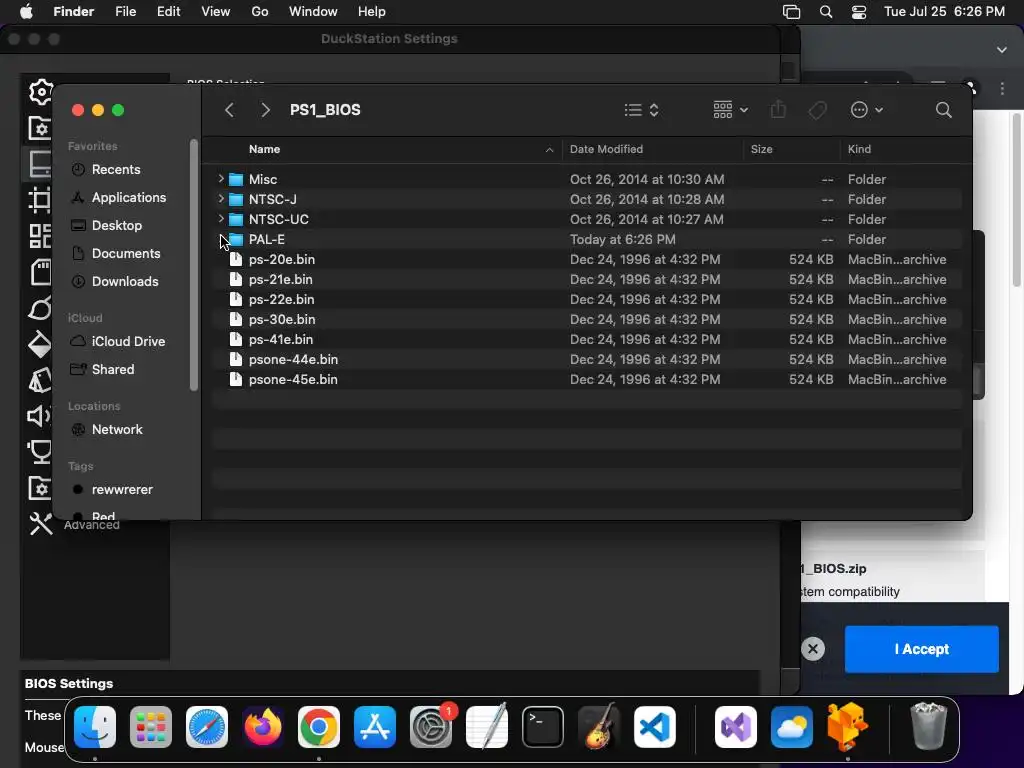Open App Store from the Dock
The image size is (1024, 768).
click(375, 727)
